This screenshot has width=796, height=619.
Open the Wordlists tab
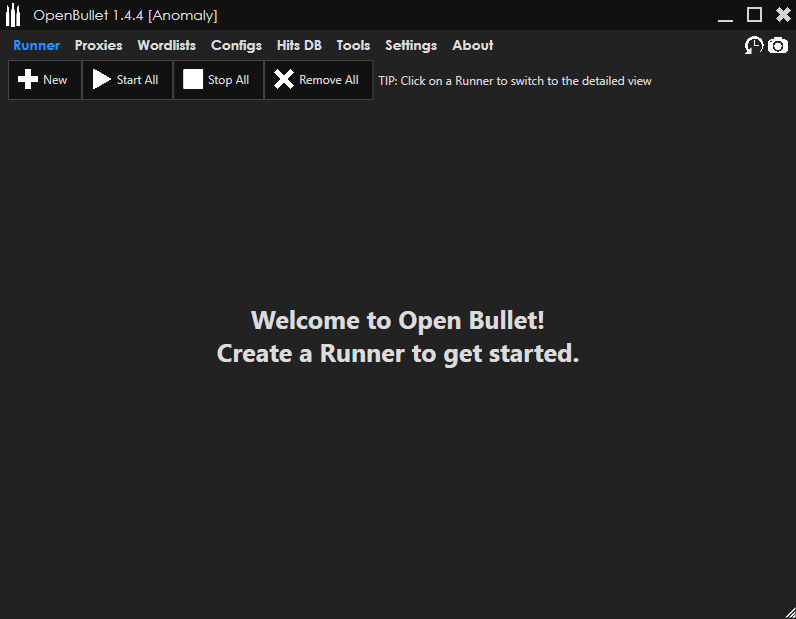coord(167,46)
